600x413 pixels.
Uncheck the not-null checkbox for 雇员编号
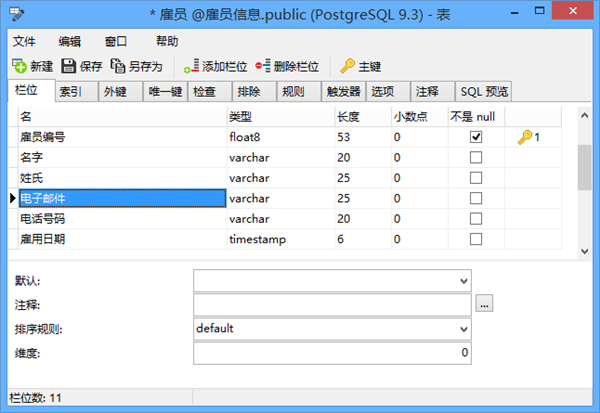click(476, 137)
